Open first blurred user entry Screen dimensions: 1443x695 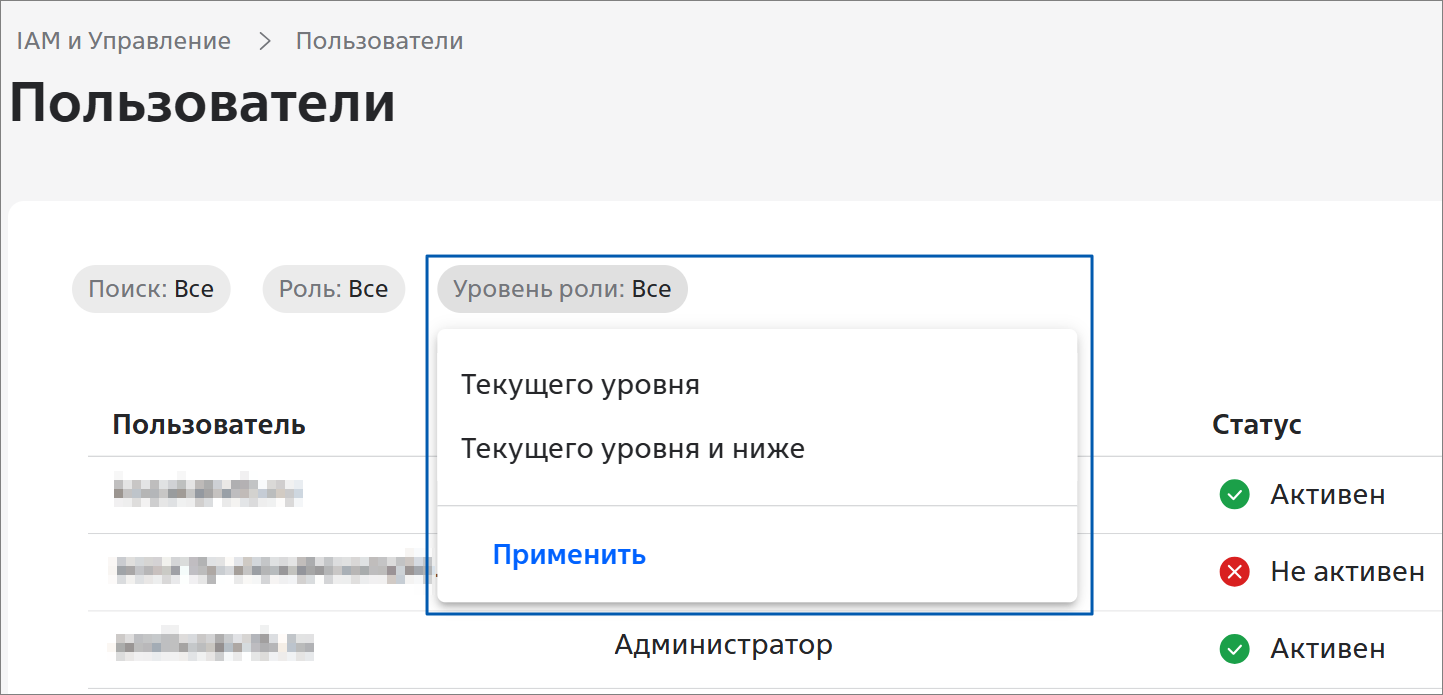click(x=208, y=491)
